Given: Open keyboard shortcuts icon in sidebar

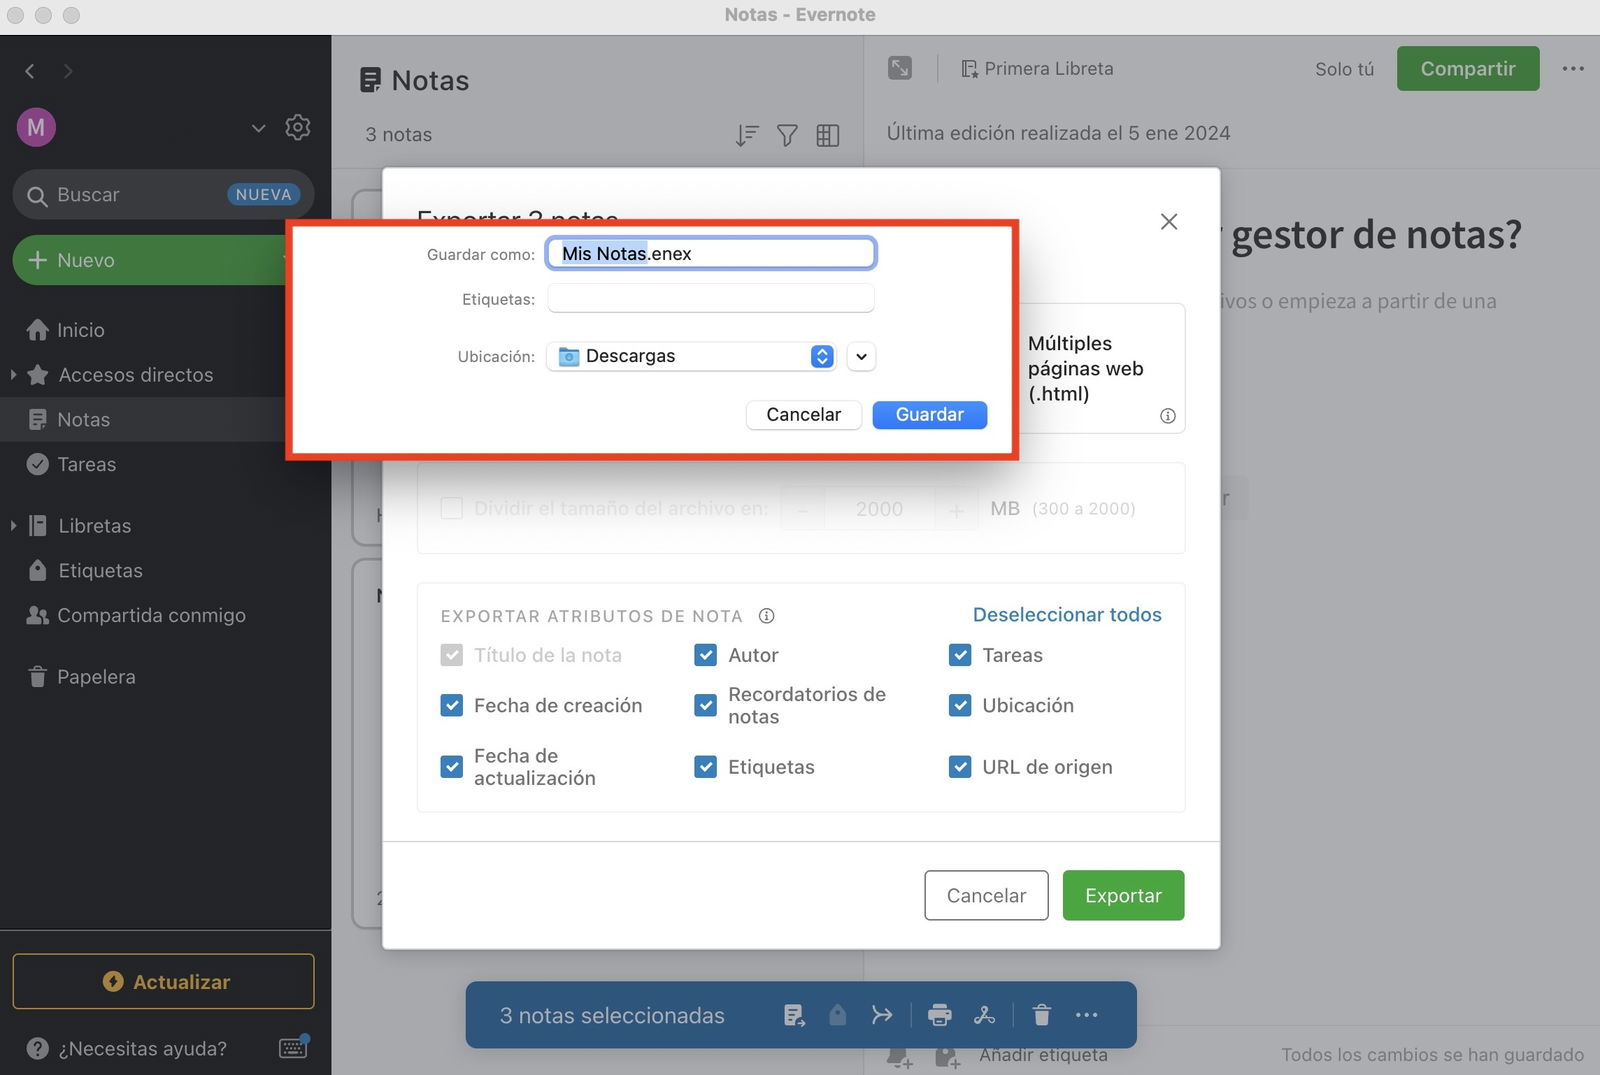Looking at the screenshot, I should click(293, 1047).
